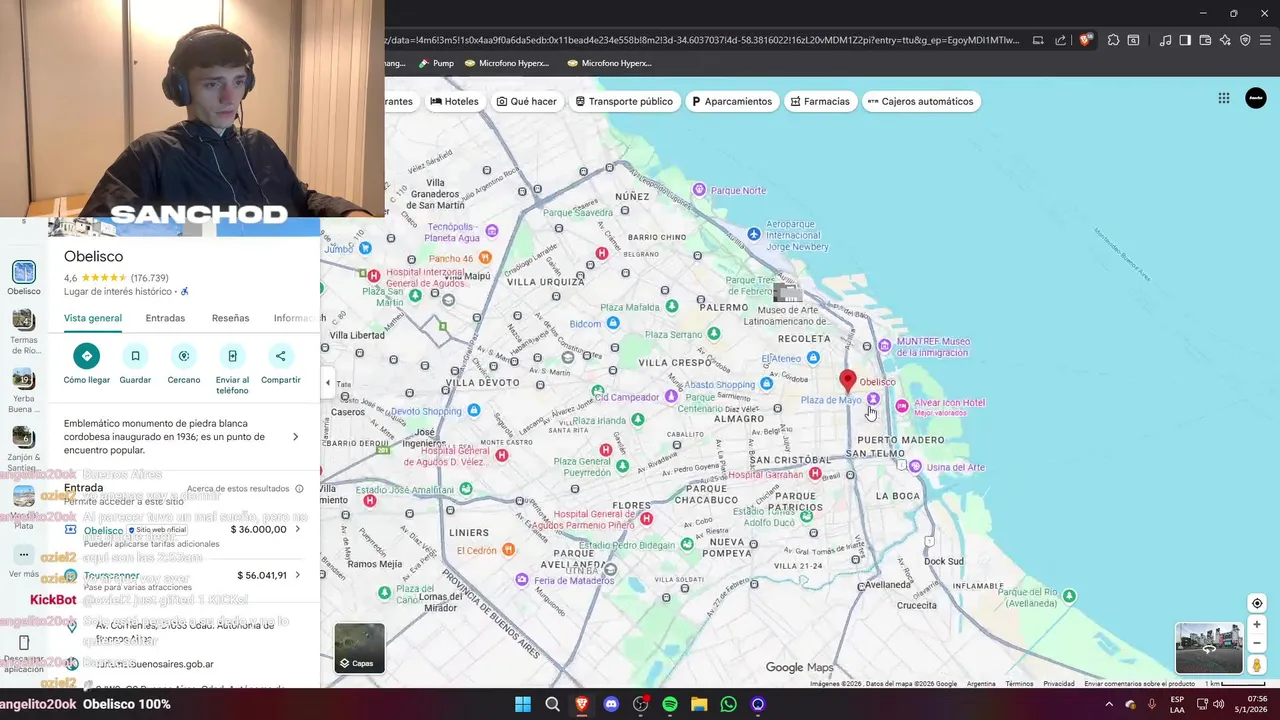Filter map by Farmacias chip
Image resolution: width=1280 pixels, height=720 pixels.
[x=820, y=101]
